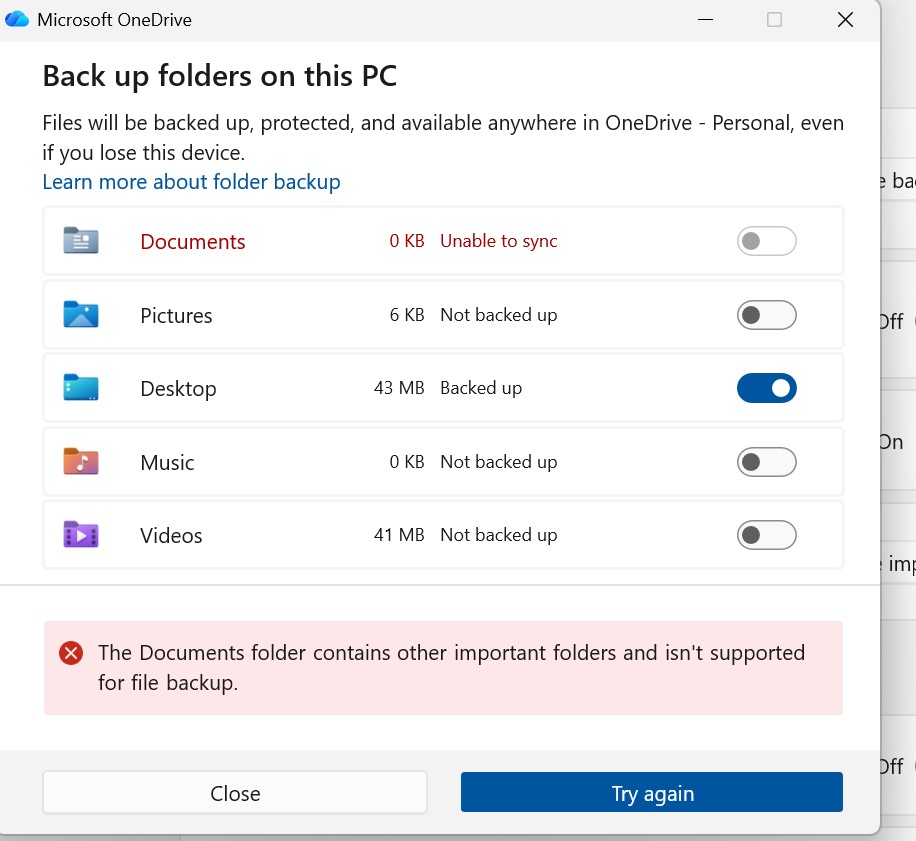Click the 43 MB size value
This screenshot has width=916, height=841.
click(x=399, y=388)
